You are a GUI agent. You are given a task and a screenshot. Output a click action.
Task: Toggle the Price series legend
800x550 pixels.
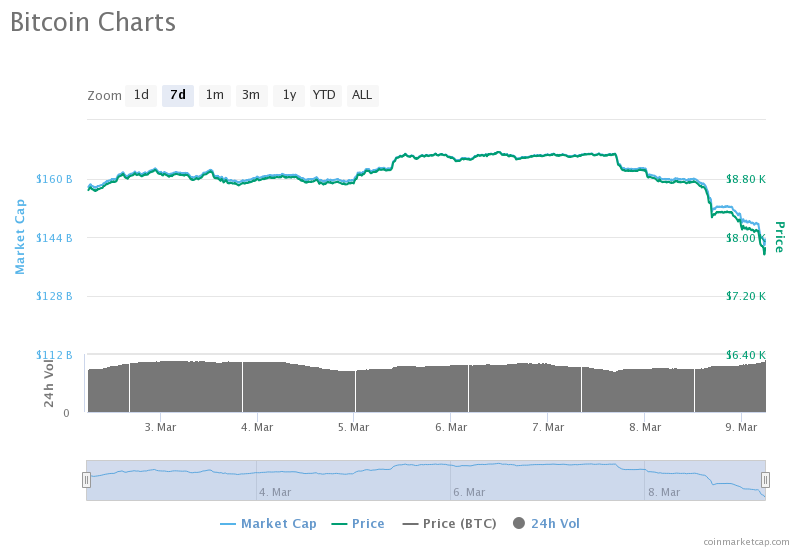pos(358,524)
